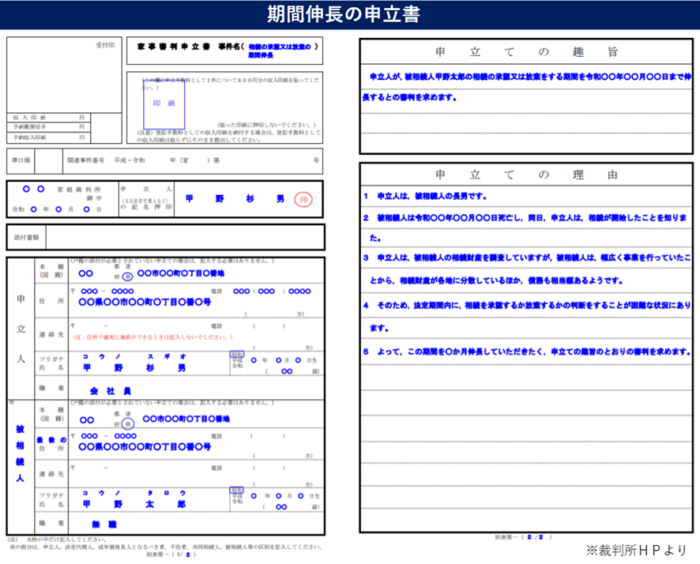Viewport: 700px width, 564px height.
Task: Select signature name 甲野杉男 beside the seal
Action: pyautogui.click(x=235, y=199)
